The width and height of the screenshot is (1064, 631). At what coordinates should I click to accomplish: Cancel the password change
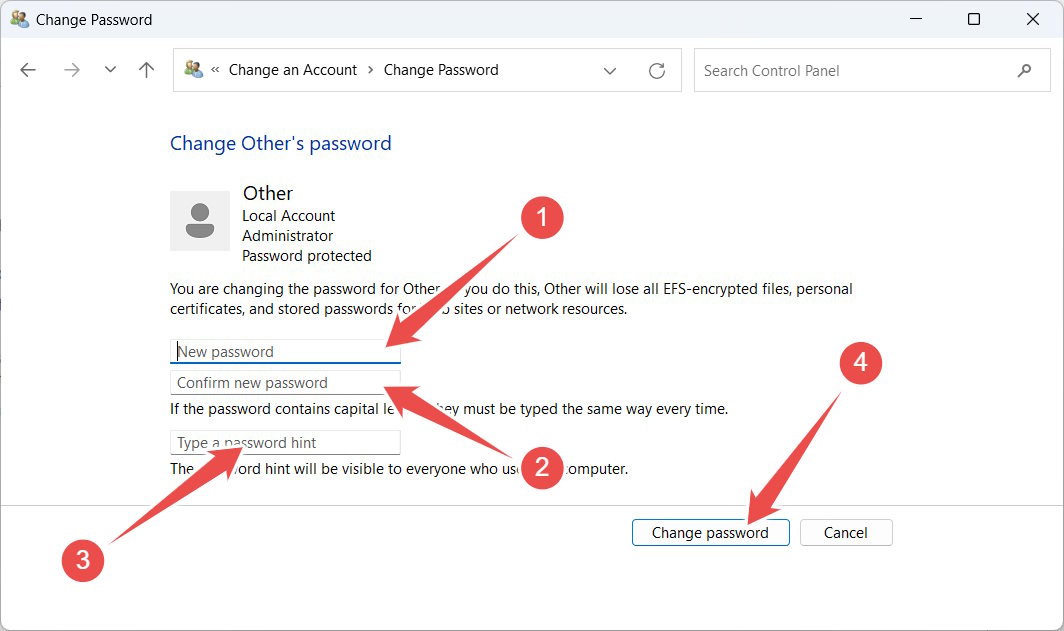pos(846,532)
